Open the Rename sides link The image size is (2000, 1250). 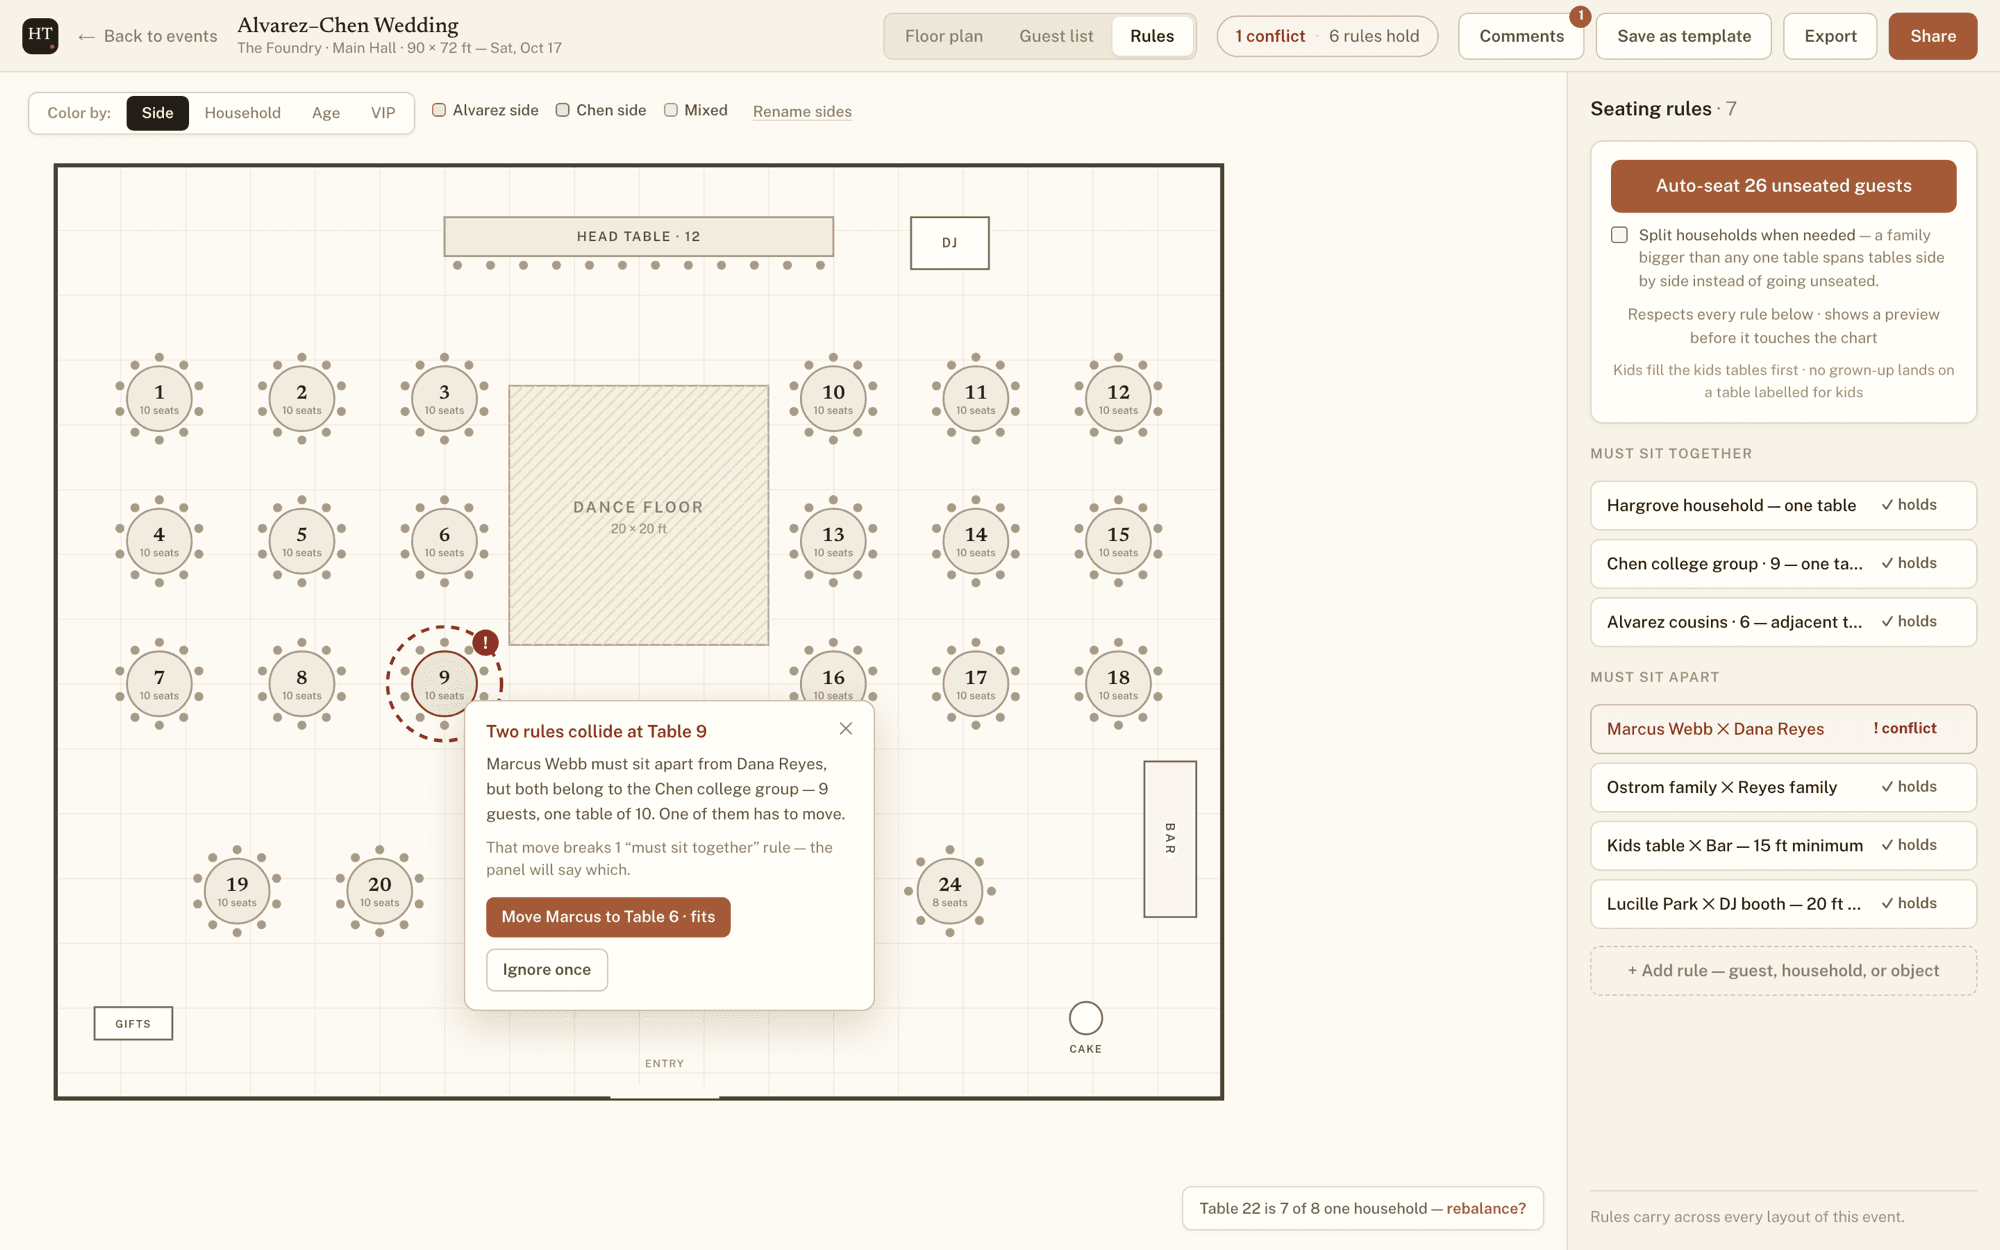pyautogui.click(x=802, y=111)
